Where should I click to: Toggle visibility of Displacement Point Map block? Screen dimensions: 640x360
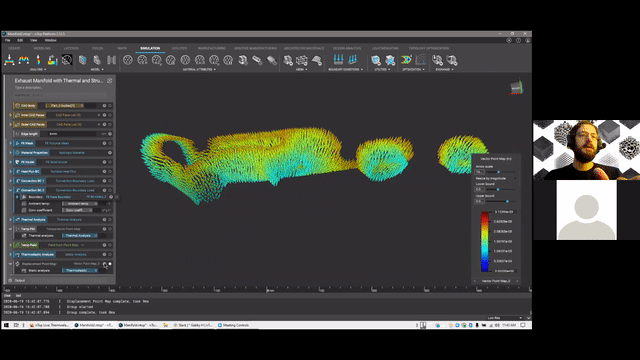(x=110, y=264)
